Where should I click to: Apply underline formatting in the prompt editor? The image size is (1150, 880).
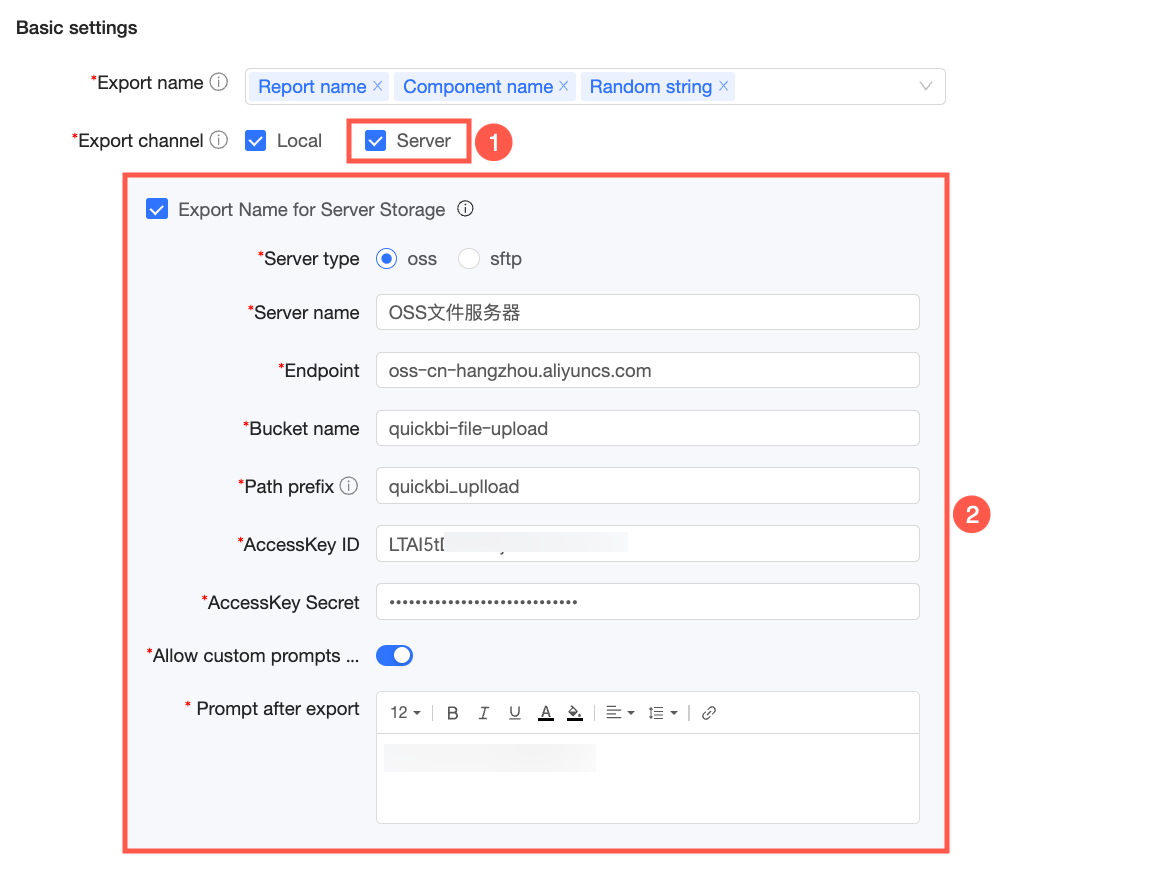click(x=515, y=713)
